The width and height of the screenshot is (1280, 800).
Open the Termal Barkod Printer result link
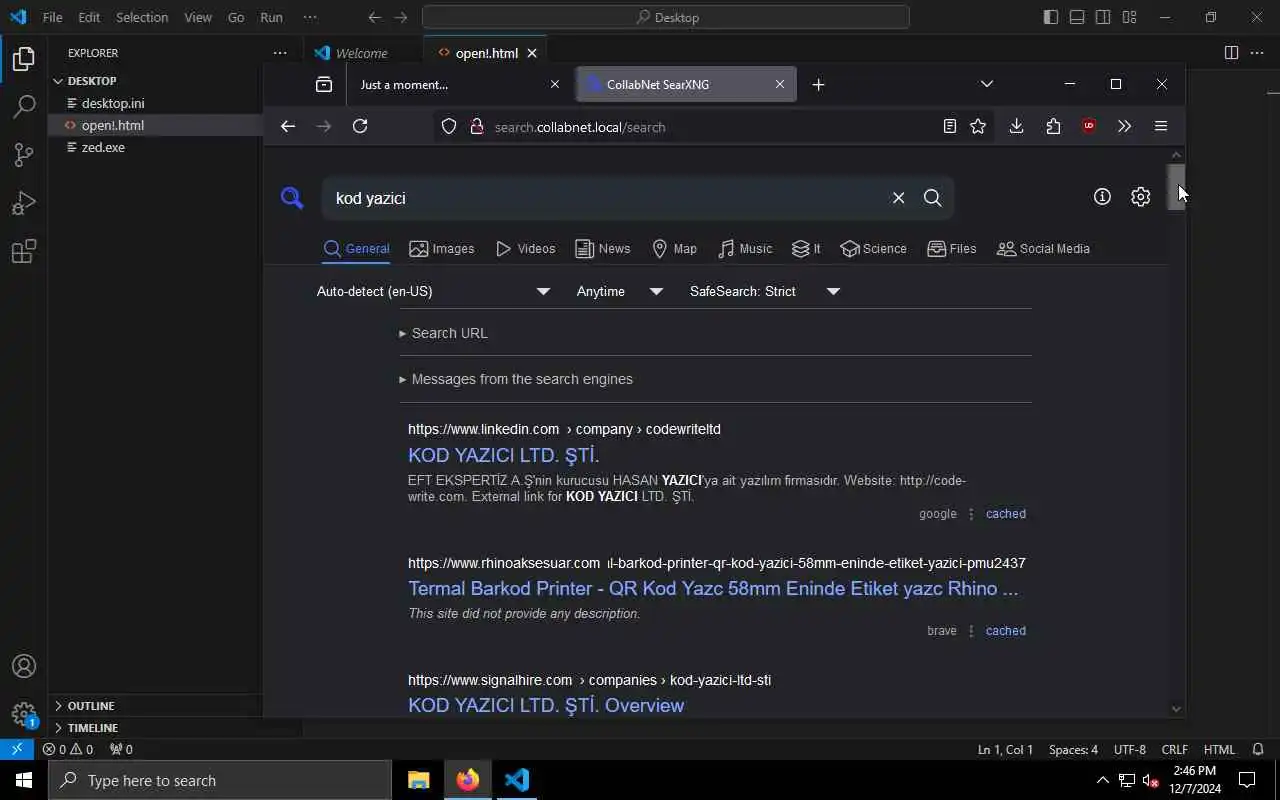713,588
